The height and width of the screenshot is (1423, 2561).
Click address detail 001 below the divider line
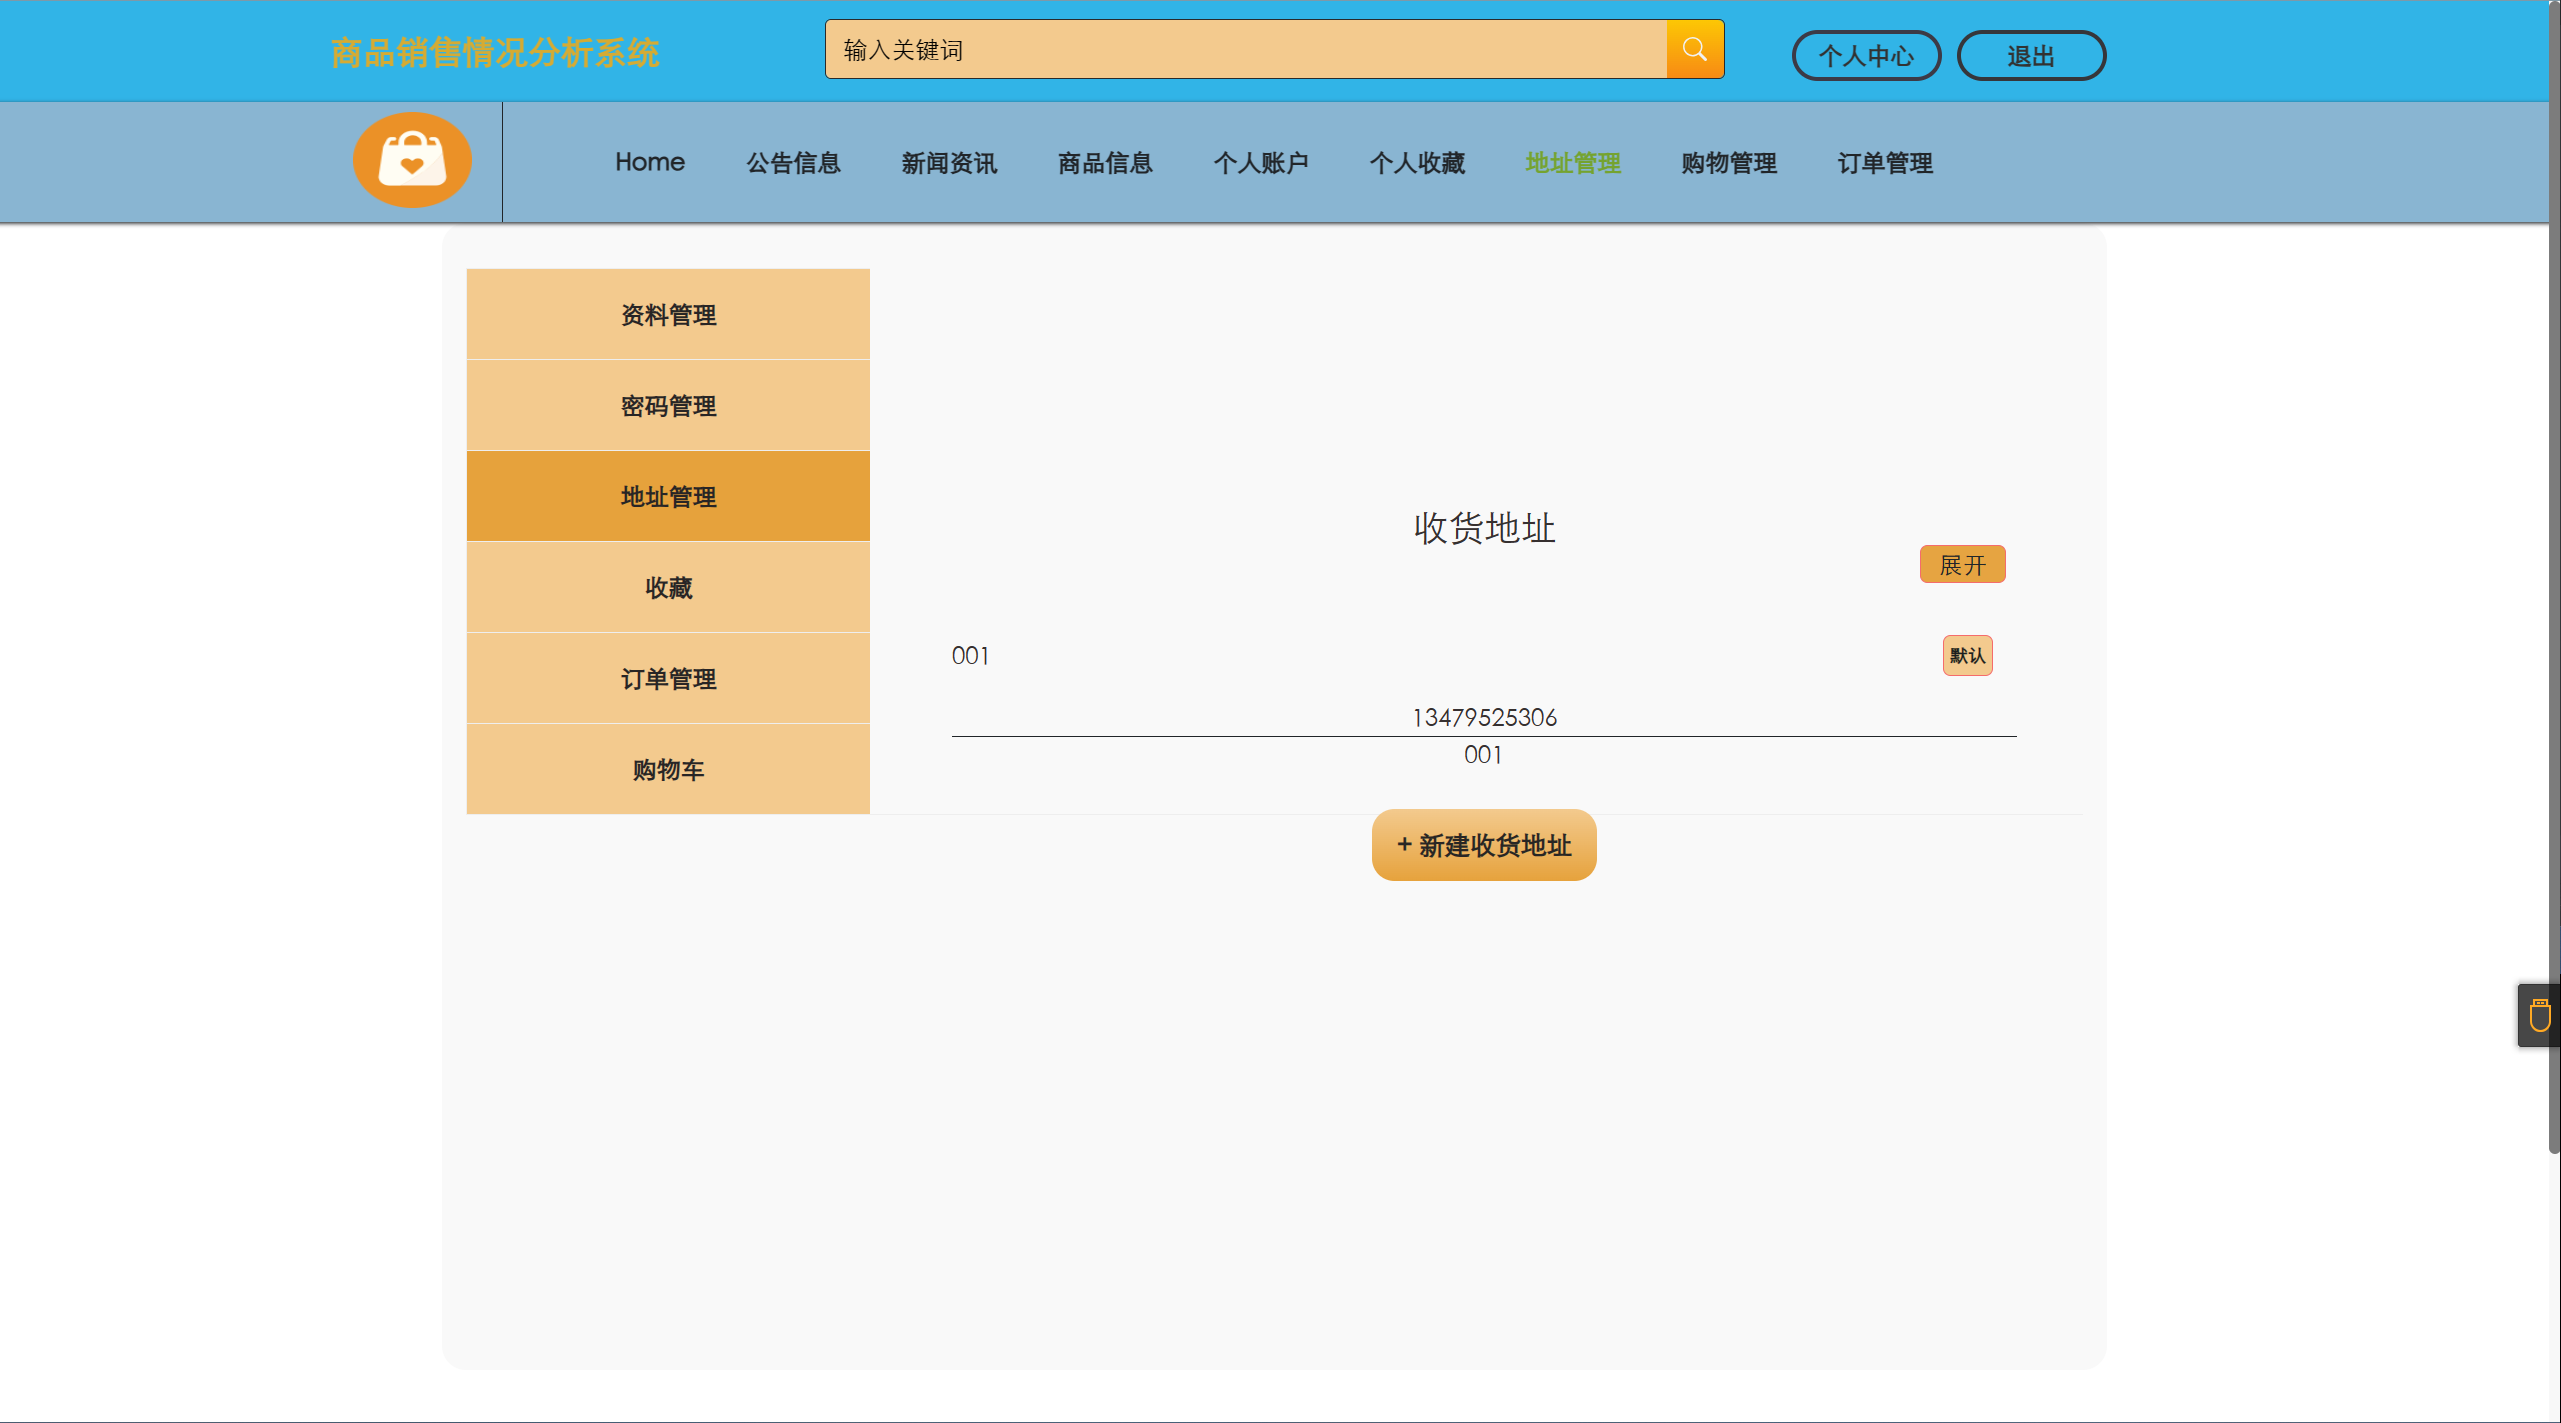click(x=1483, y=755)
